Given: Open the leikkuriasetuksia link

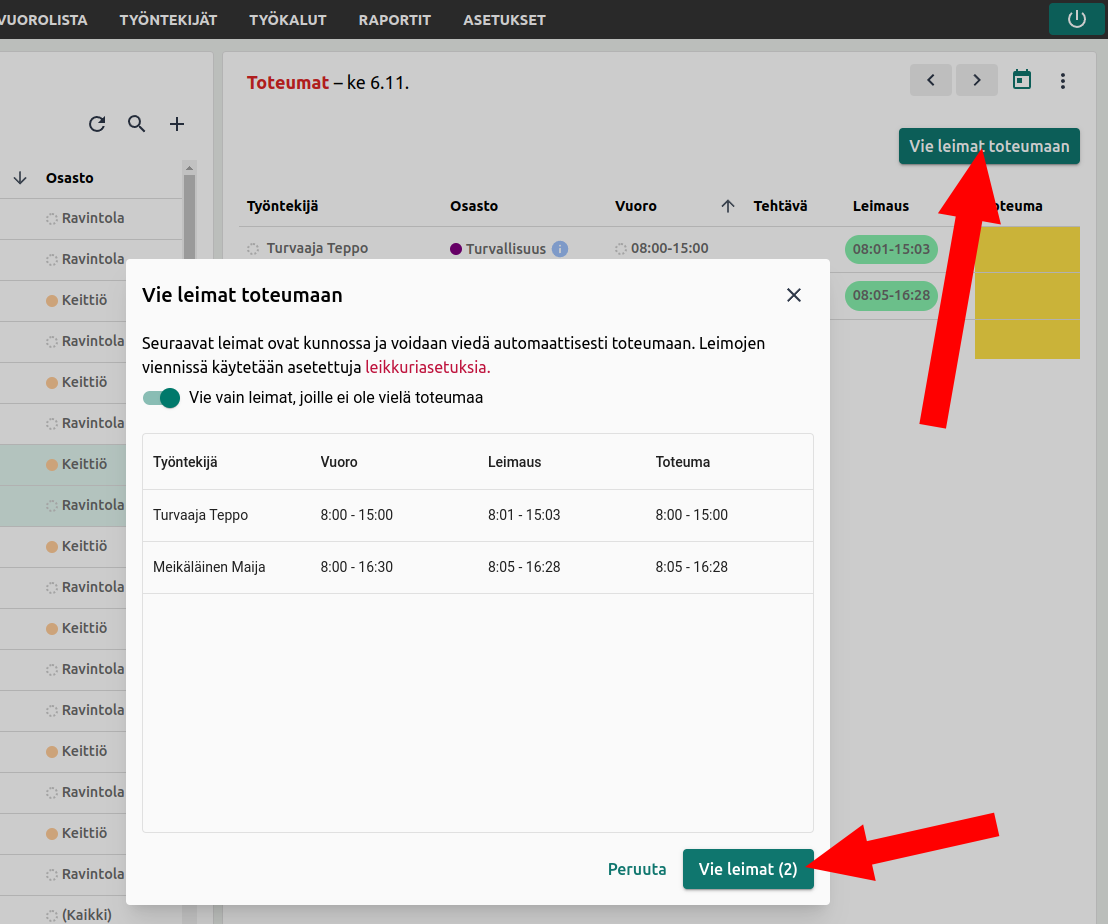Looking at the screenshot, I should tap(428, 367).
